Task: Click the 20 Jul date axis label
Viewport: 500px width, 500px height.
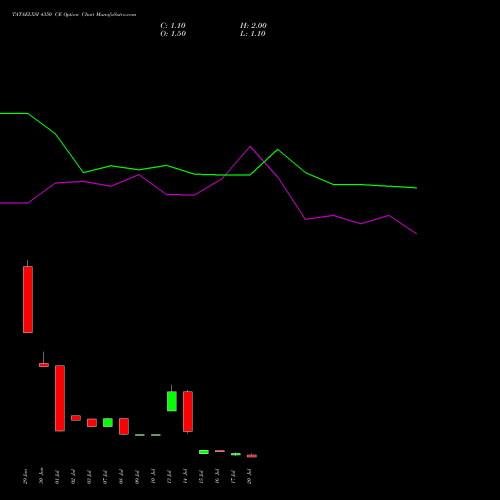Action: 250,476
